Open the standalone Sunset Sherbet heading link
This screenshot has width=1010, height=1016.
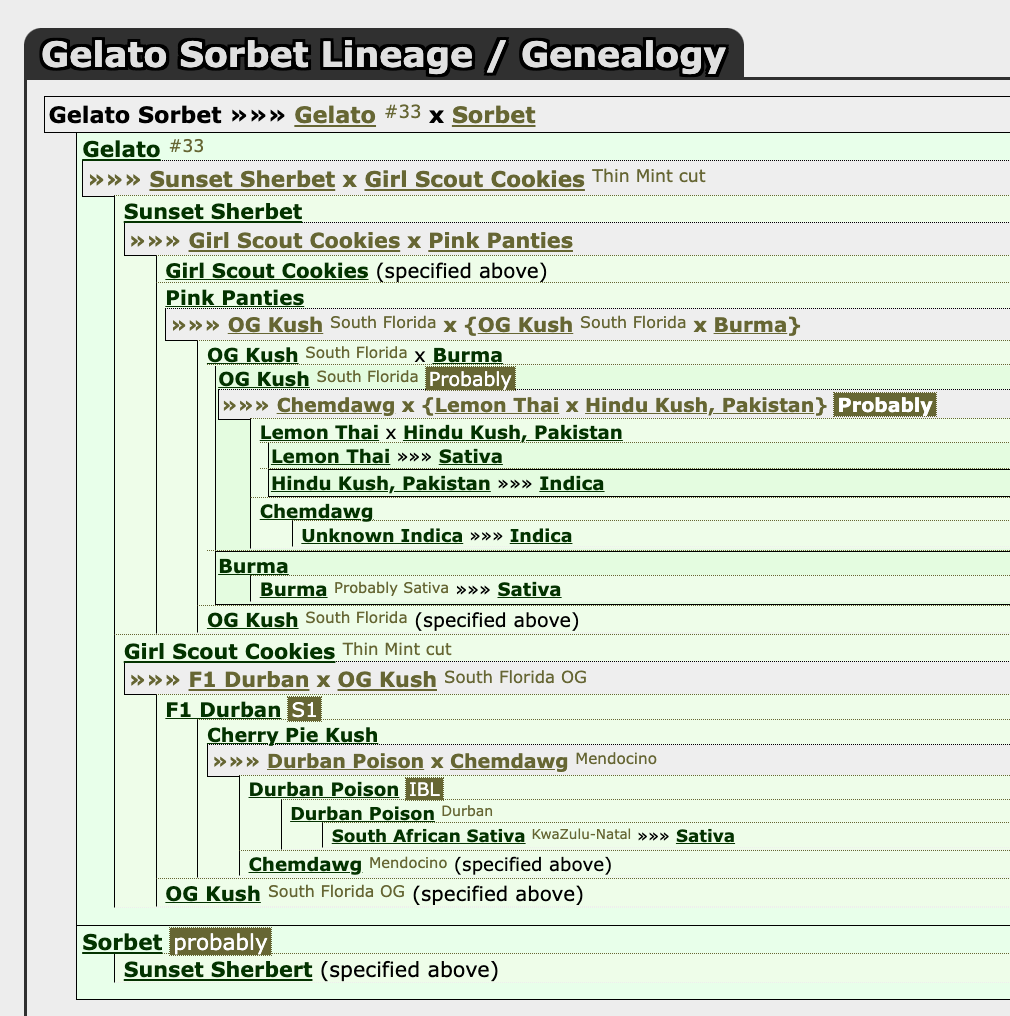[213, 211]
